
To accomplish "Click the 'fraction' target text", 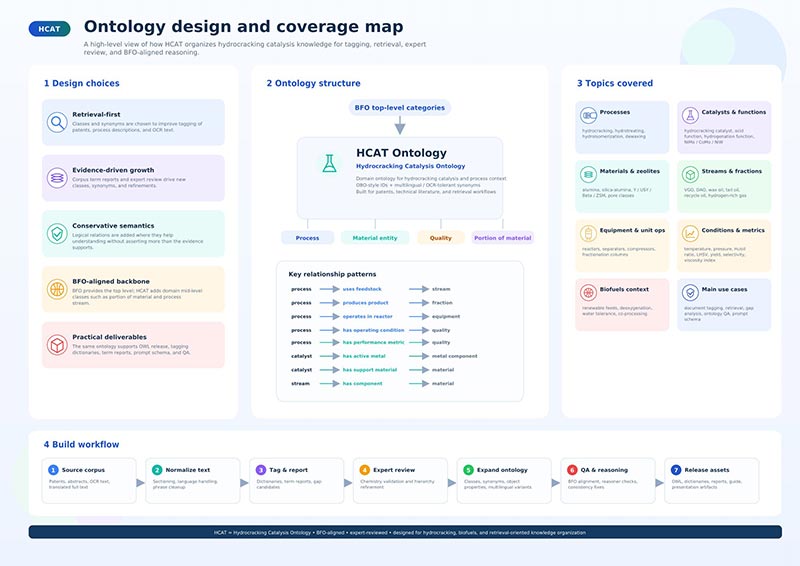I will click(442, 303).
